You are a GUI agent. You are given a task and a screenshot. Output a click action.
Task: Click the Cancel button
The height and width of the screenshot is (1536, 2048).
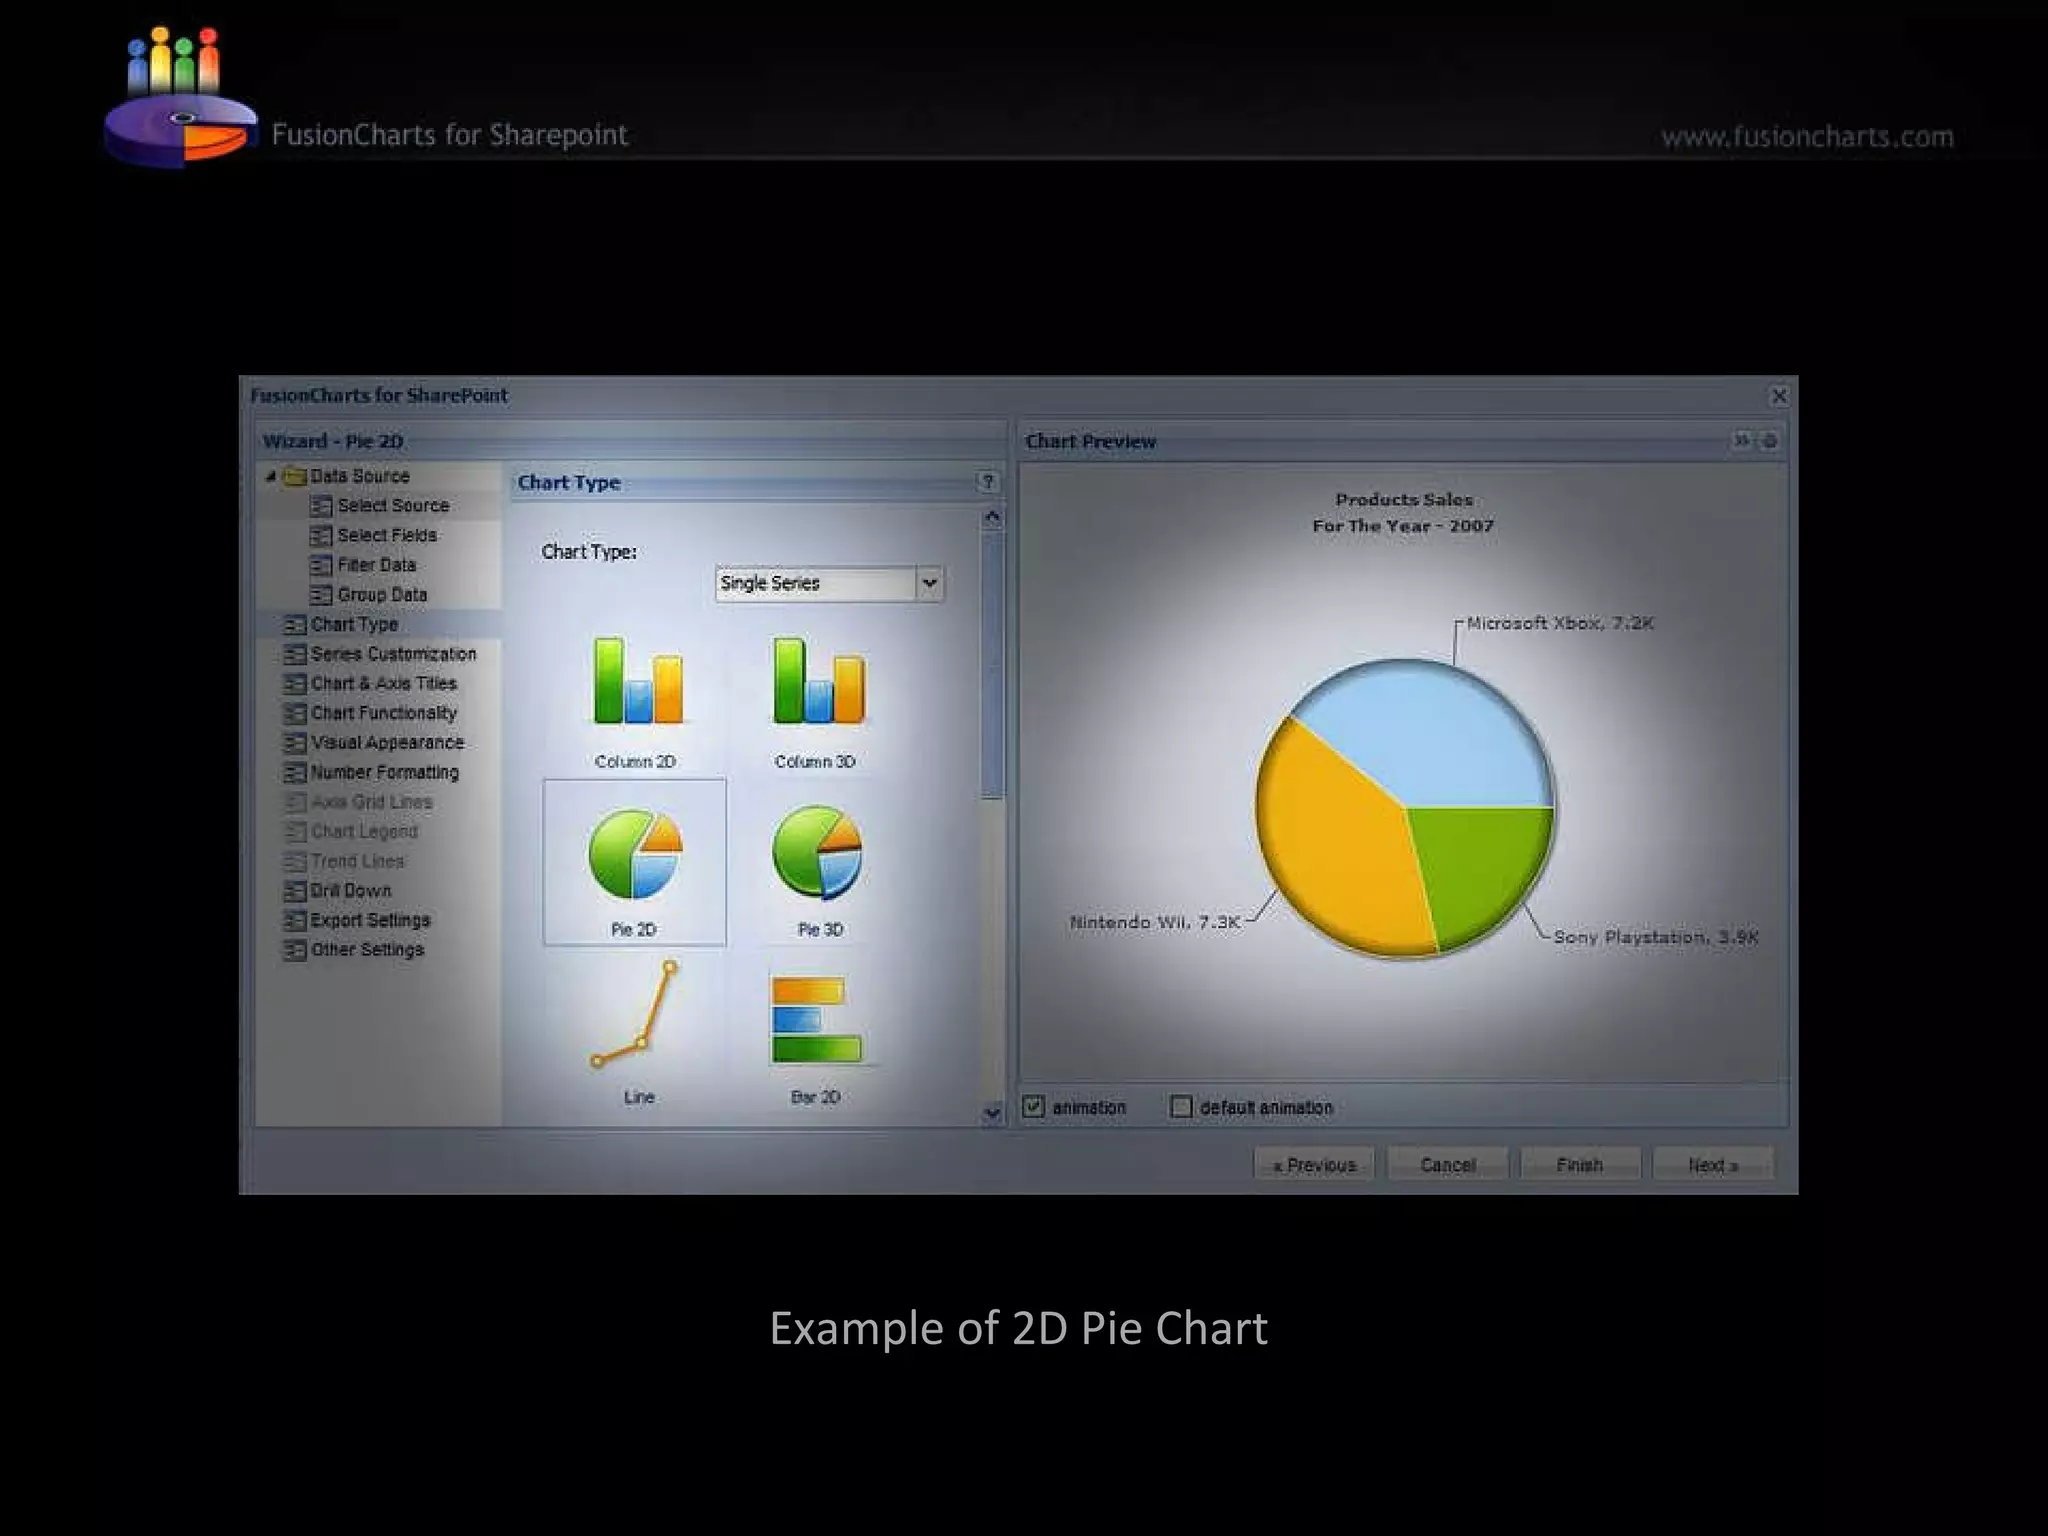click(x=1447, y=1165)
